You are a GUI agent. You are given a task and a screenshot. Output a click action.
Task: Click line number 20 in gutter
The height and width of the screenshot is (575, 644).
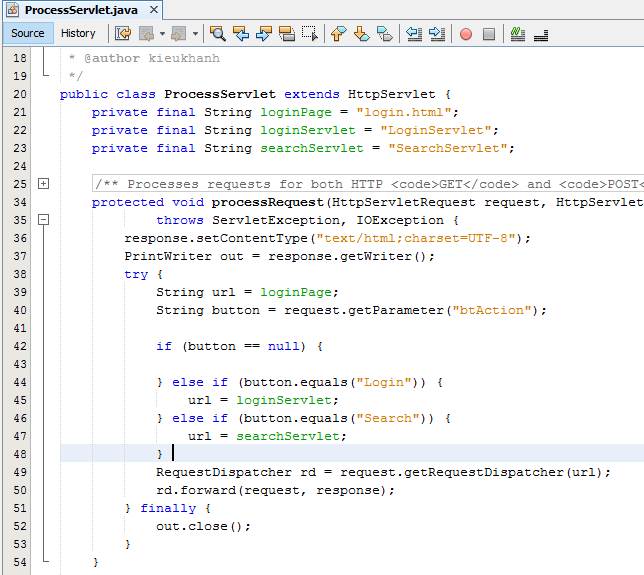20,94
